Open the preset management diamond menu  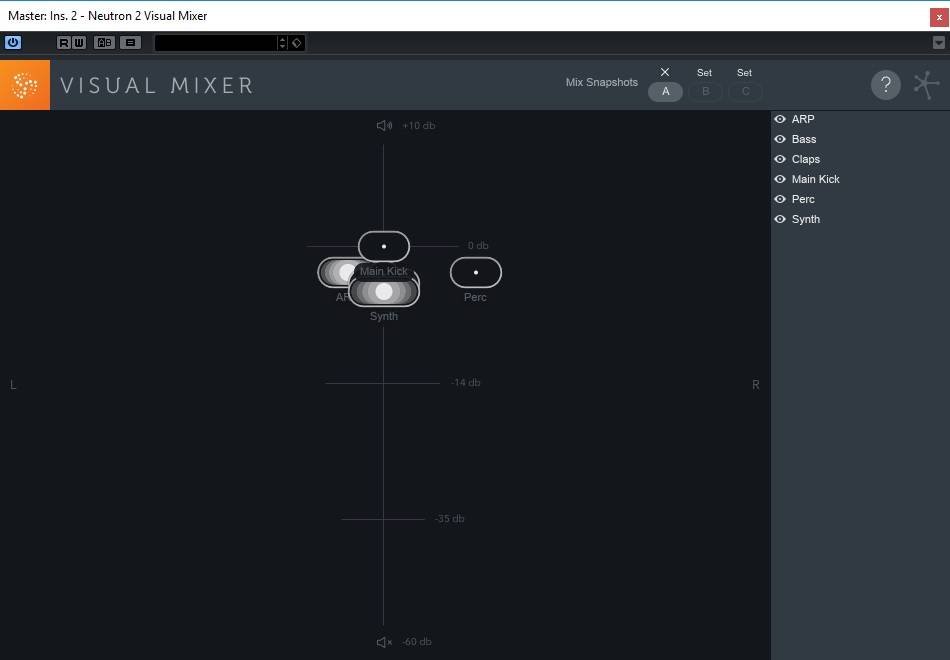point(297,43)
